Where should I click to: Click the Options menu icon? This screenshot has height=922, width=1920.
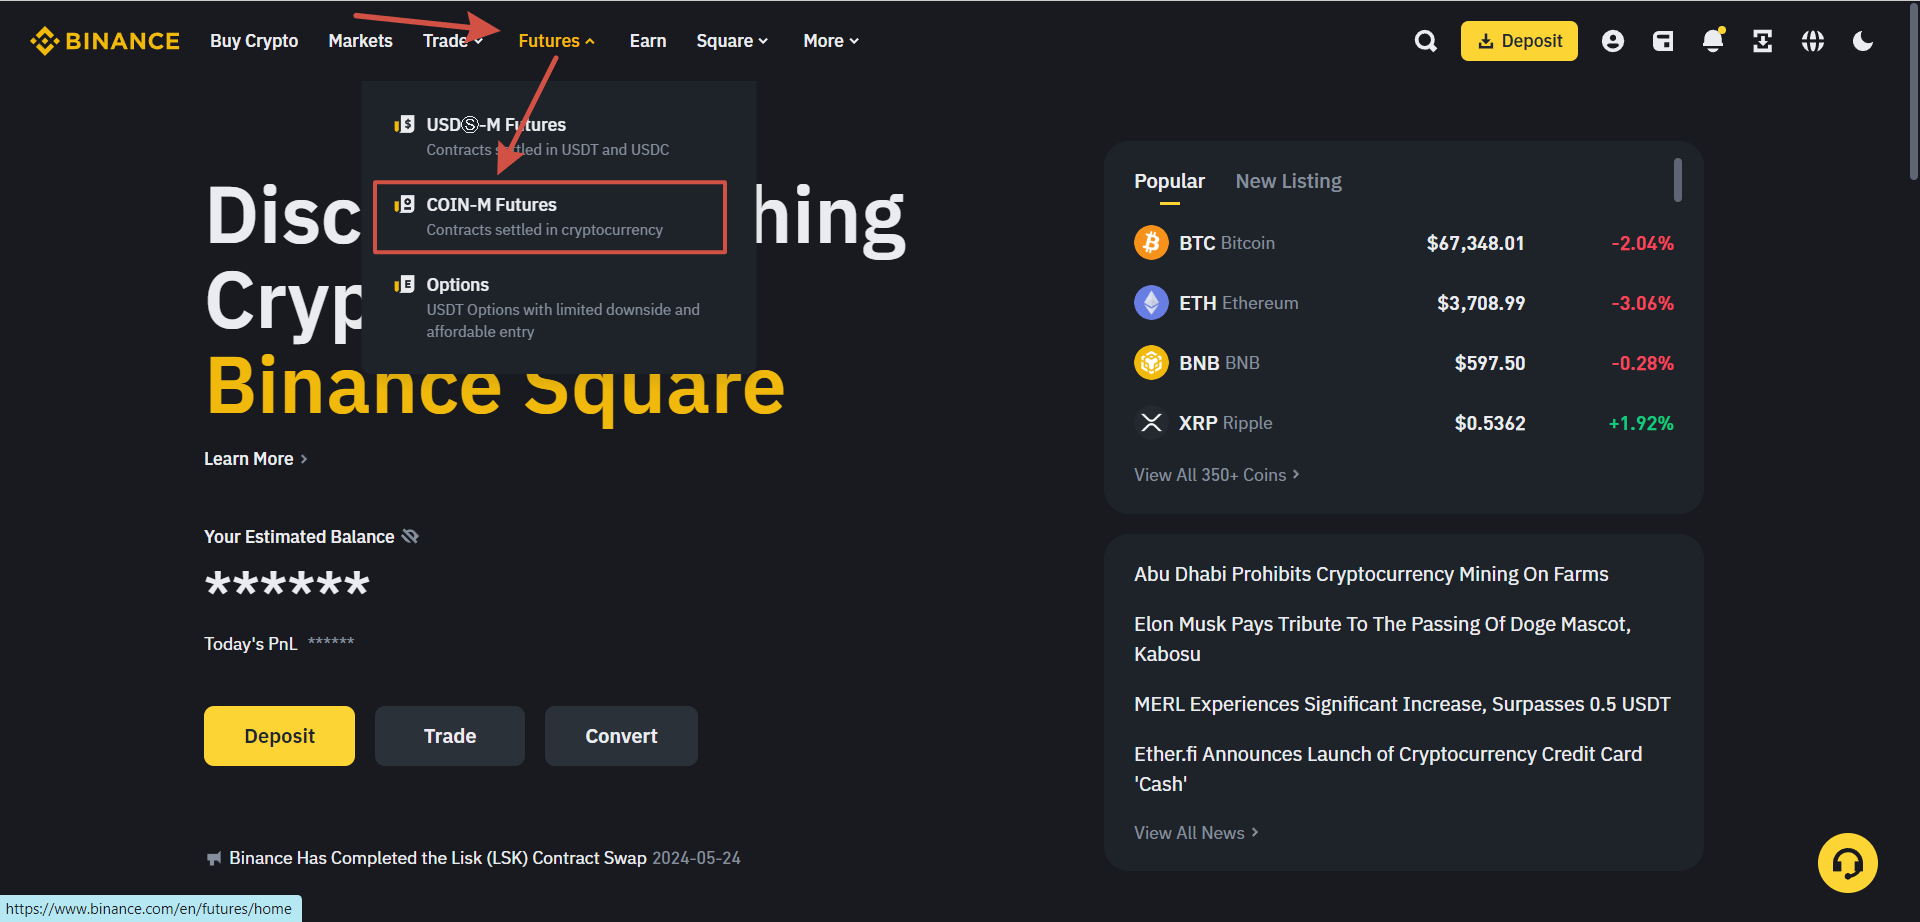point(405,284)
